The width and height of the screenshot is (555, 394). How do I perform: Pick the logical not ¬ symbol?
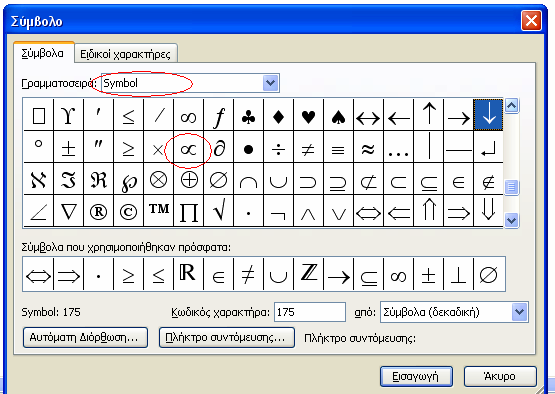click(279, 211)
